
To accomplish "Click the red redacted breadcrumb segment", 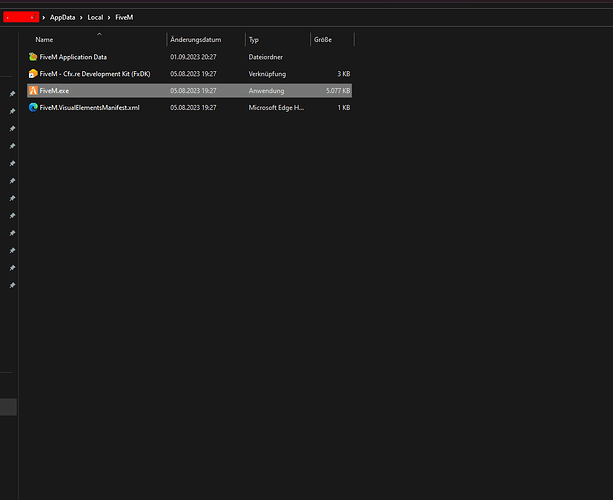I will [x=20, y=17].
